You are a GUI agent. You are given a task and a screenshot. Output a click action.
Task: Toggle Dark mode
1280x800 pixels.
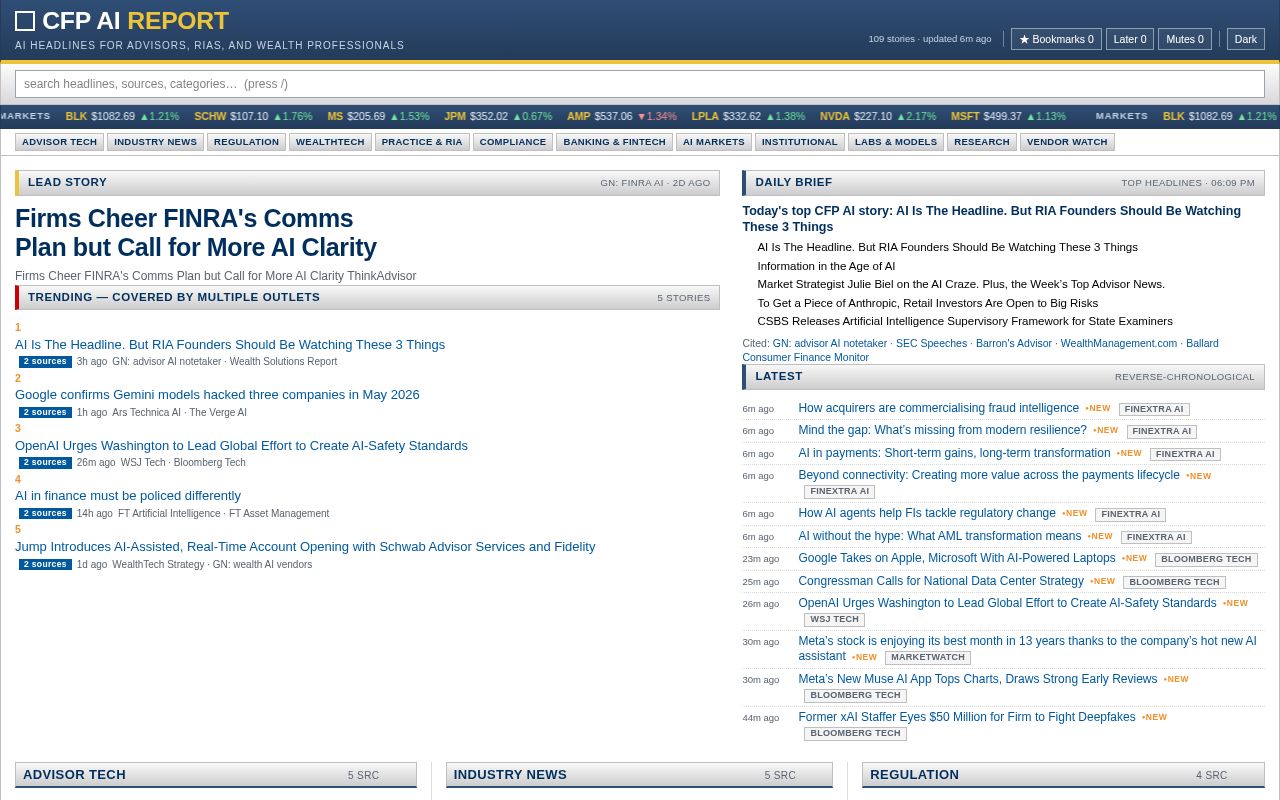point(1246,39)
